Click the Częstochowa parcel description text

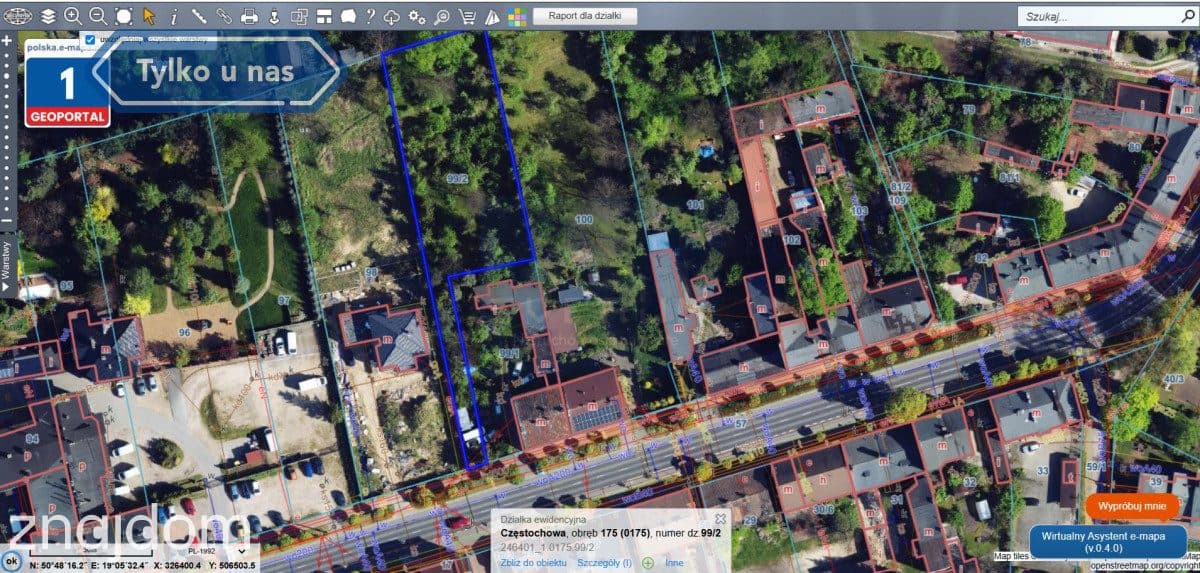(x=610, y=533)
